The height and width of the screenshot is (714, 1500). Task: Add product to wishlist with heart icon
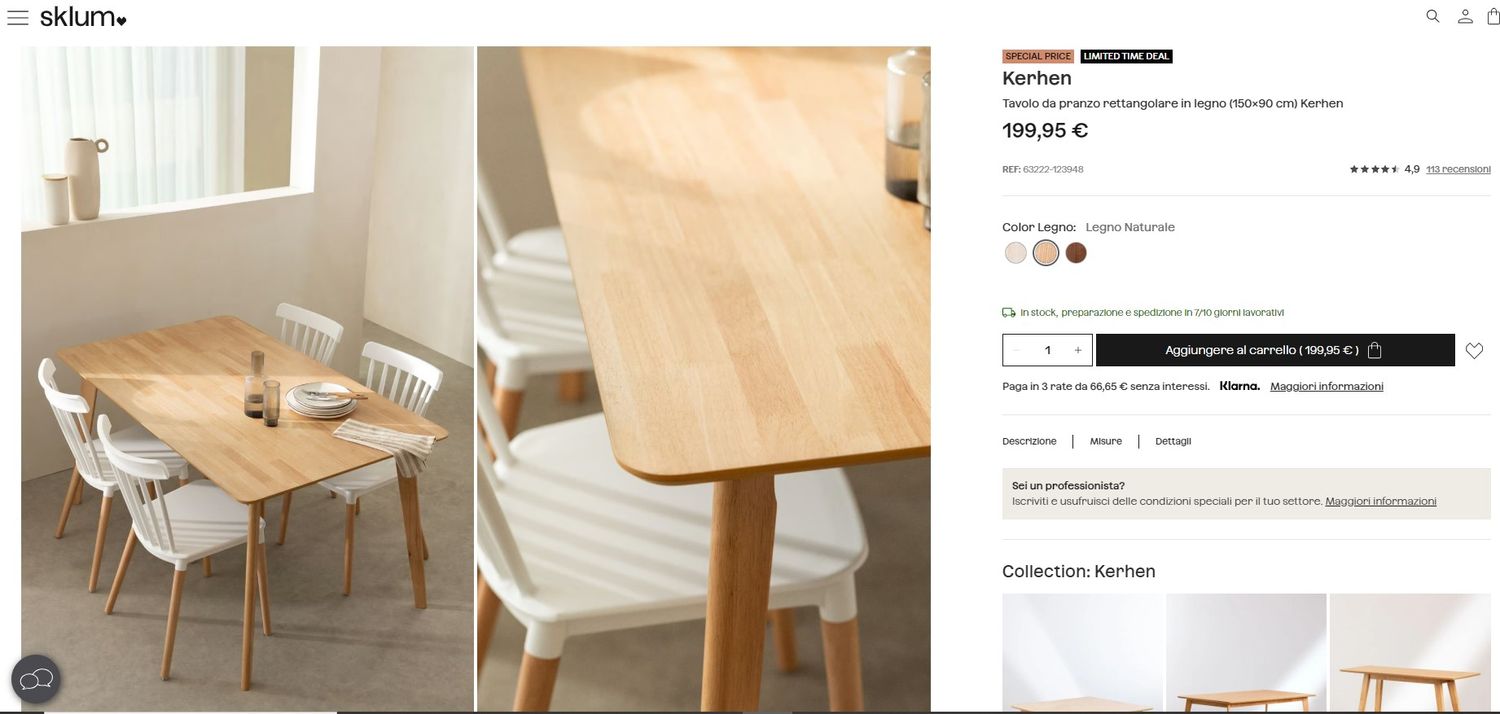pyautogui.click(x=1474, y=351)
